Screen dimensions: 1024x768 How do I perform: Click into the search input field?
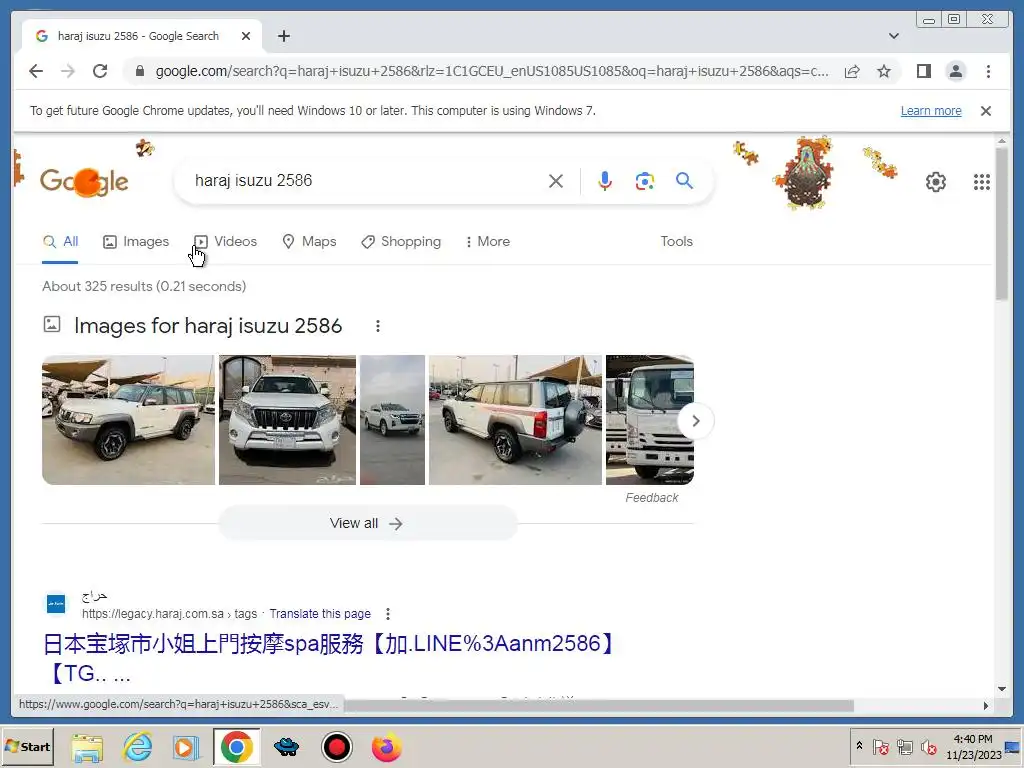366,181
